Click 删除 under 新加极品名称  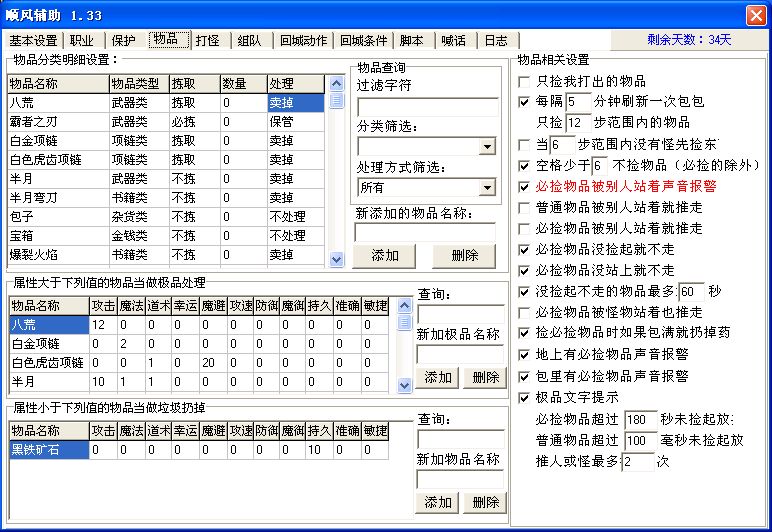(485, 377)
